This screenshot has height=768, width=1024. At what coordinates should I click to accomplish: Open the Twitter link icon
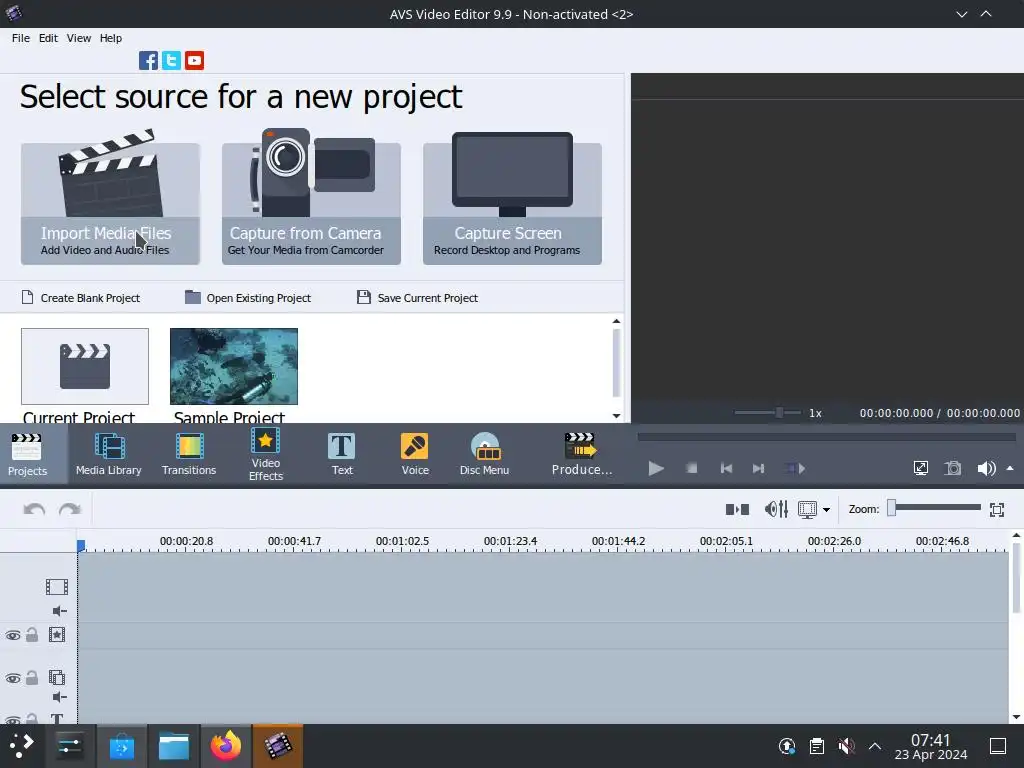pyautogui.click(x=171, y=61)
